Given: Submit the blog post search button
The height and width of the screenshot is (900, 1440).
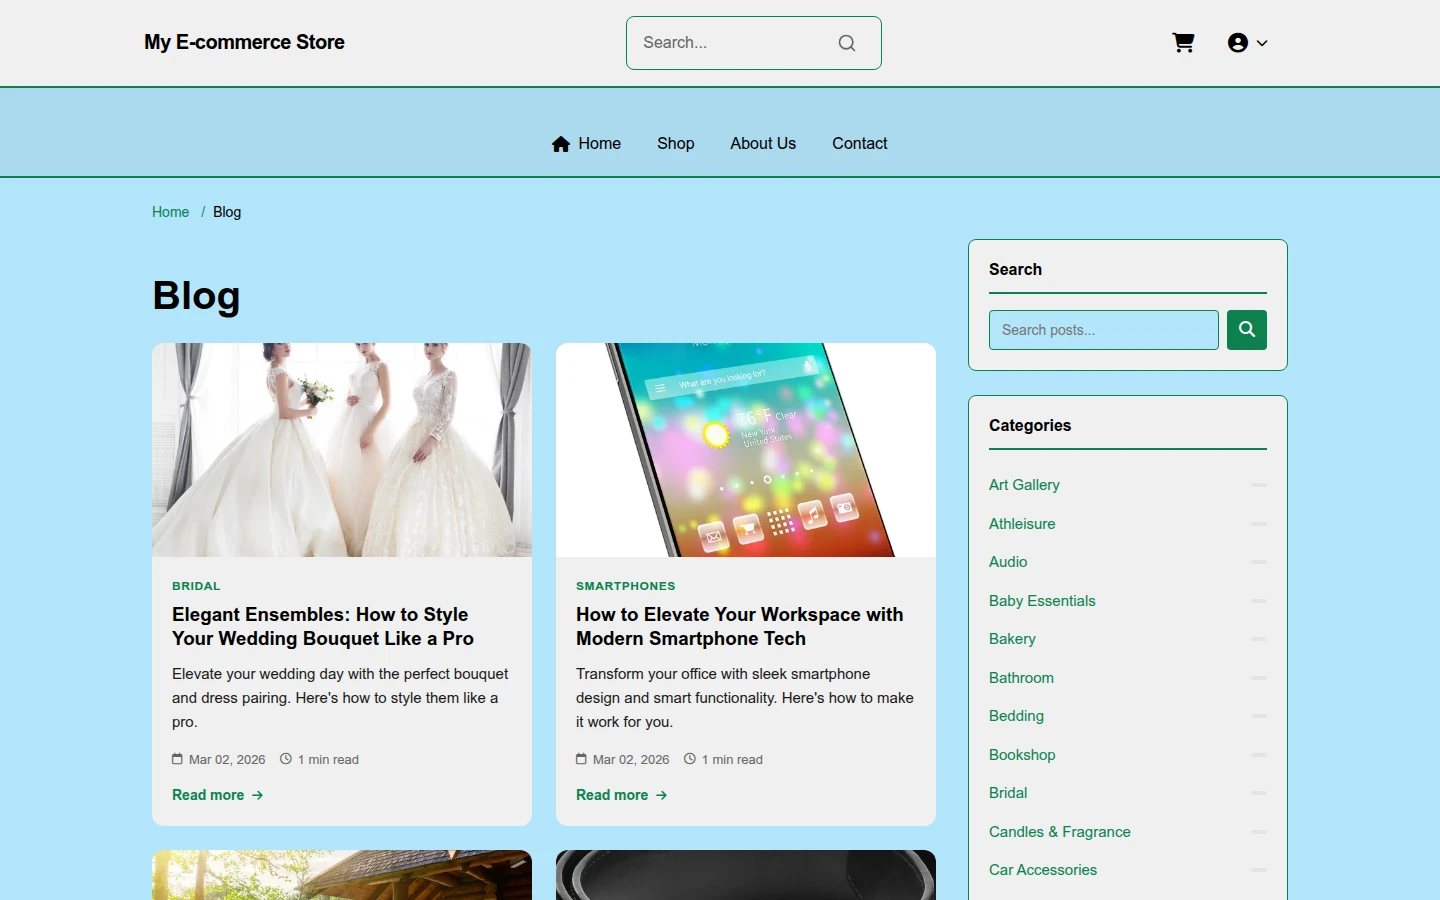Looking at the screenshot, I should [x=1247, y=330].
